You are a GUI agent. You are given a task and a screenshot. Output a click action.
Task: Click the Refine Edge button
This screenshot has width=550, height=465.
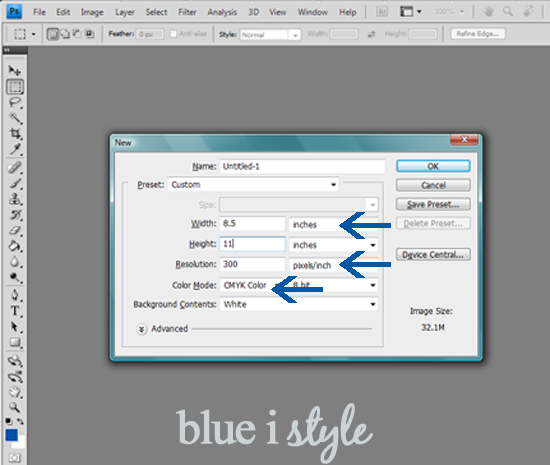[x=478, y=34]
